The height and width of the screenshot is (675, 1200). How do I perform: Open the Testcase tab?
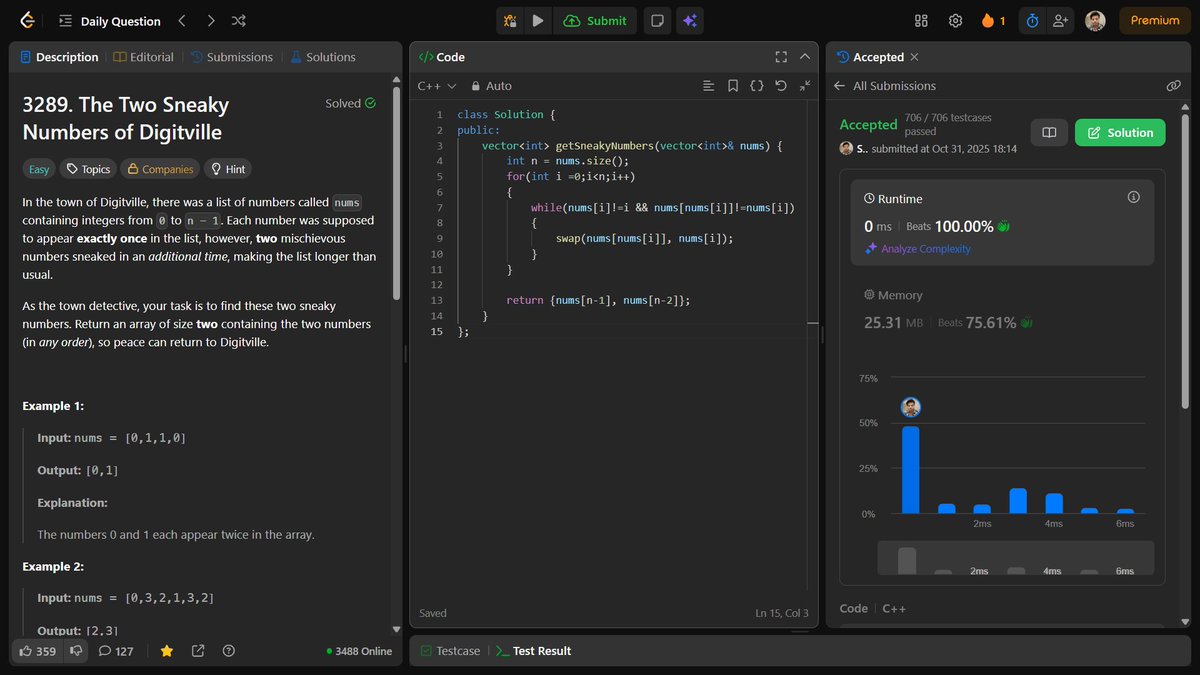coord(450,651)
